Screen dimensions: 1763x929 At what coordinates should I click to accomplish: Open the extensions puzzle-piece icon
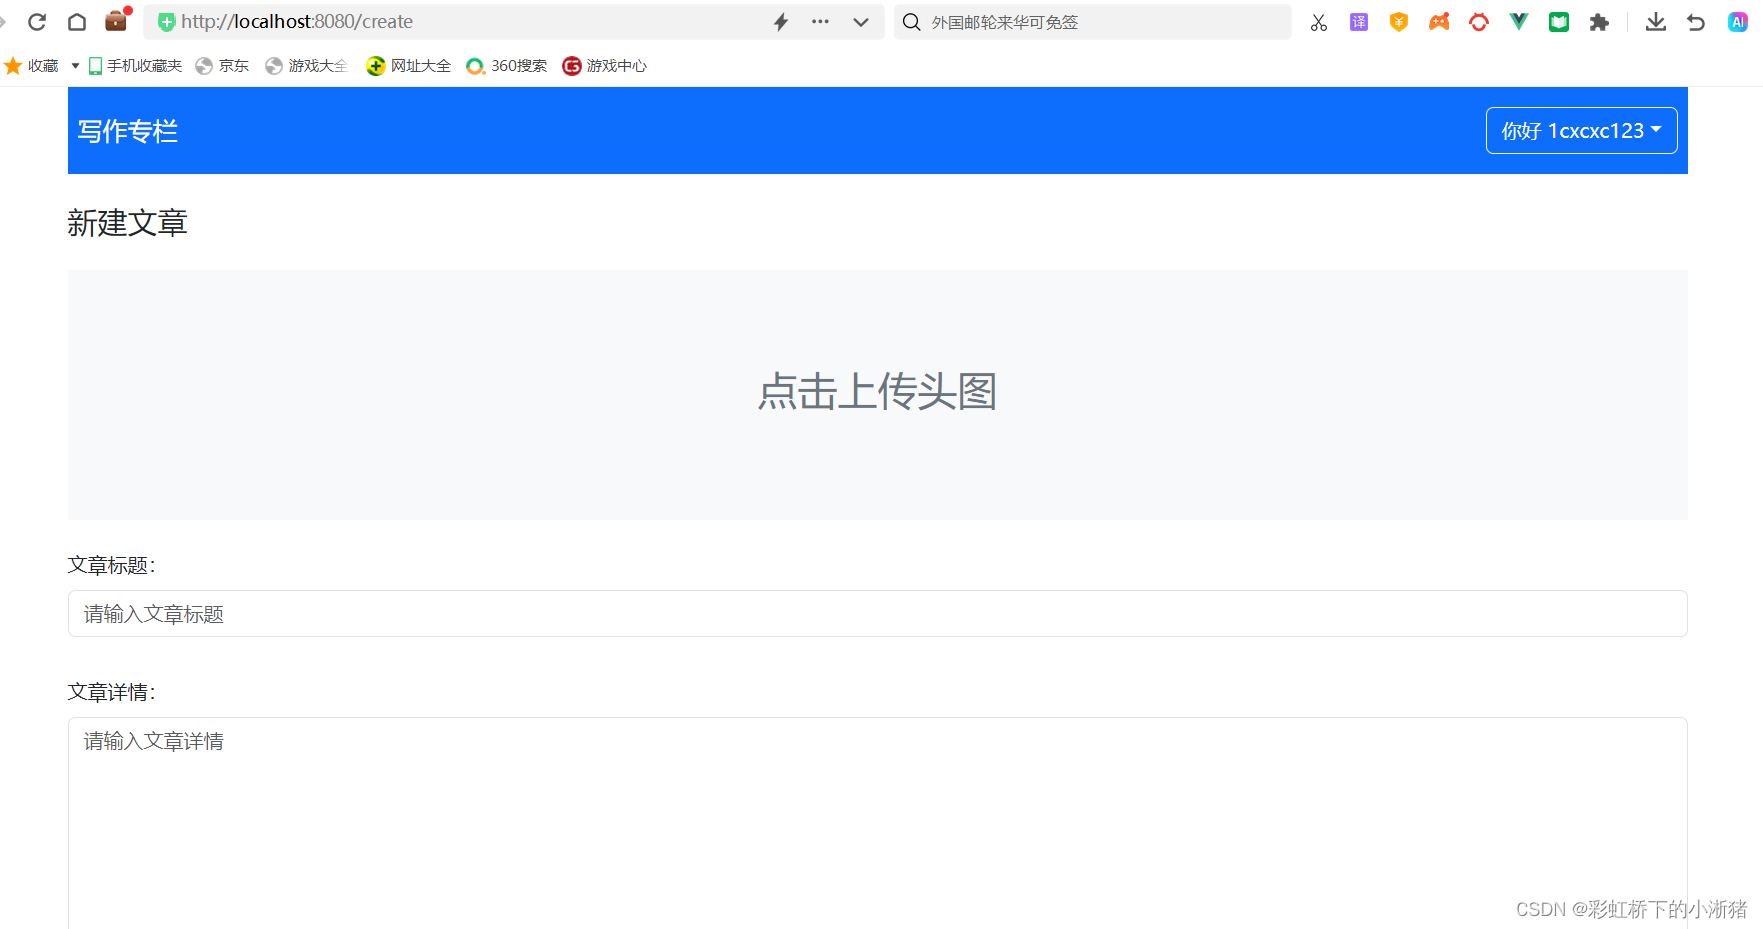1598,21
